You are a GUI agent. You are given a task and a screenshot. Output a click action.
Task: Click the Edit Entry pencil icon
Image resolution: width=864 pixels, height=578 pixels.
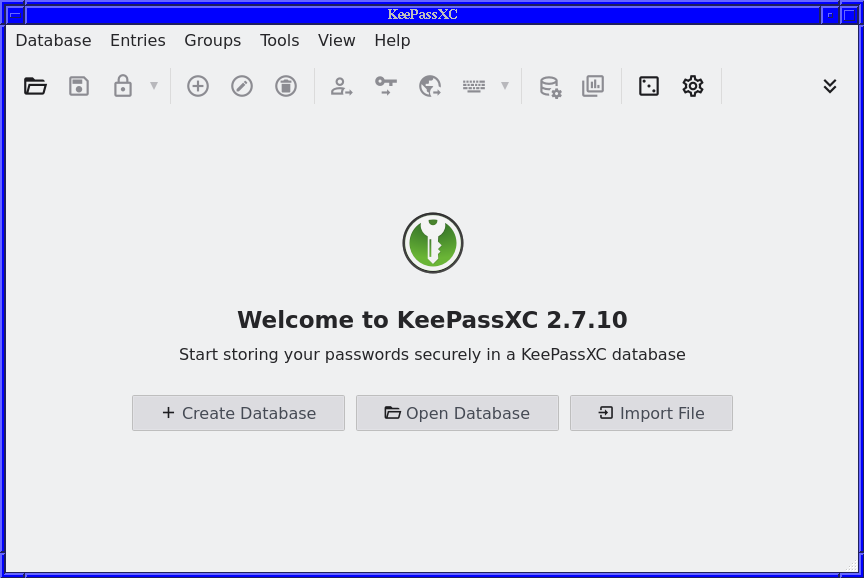click(x=242, y=86)
